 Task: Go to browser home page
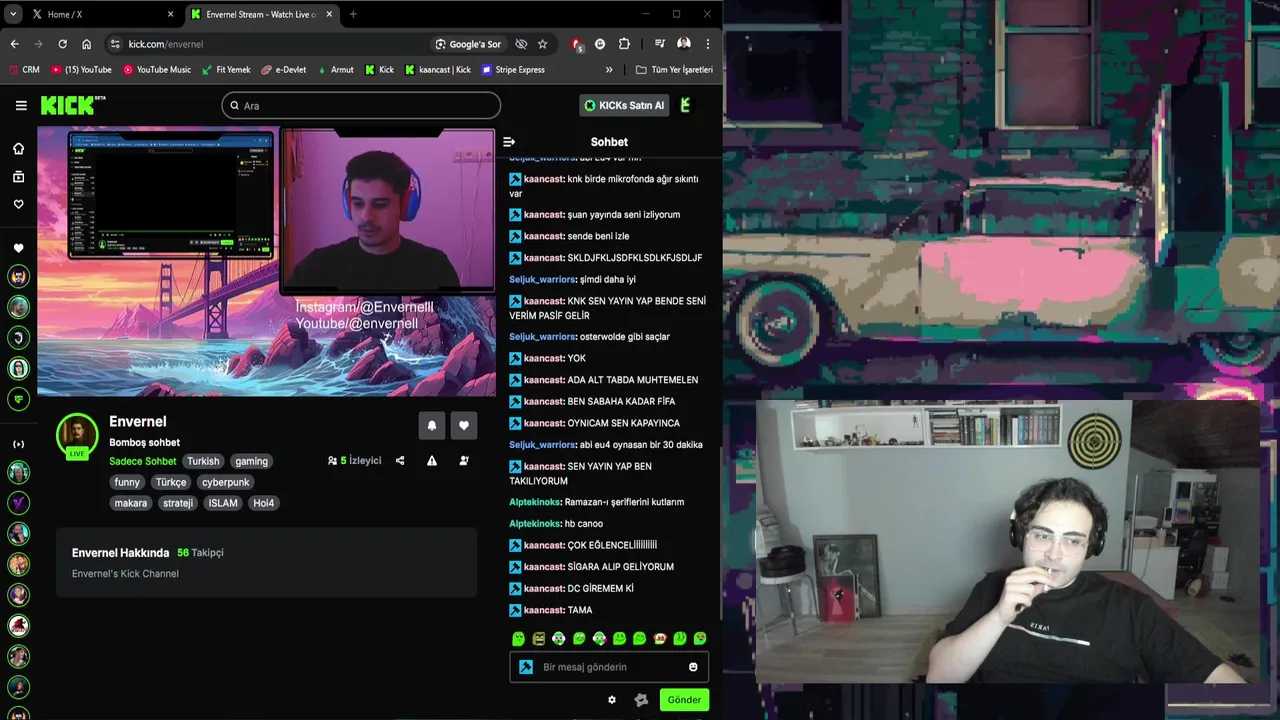point(86,44)
